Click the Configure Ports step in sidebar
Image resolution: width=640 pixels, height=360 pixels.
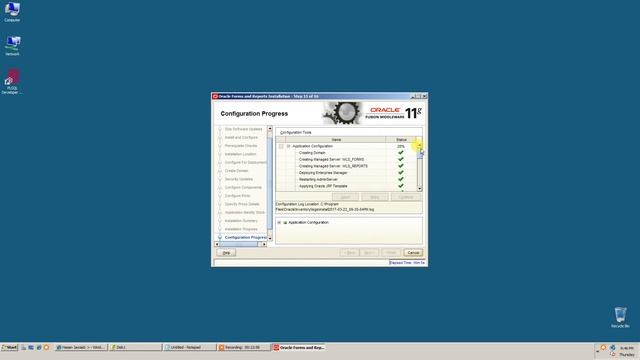click(238, 196)
